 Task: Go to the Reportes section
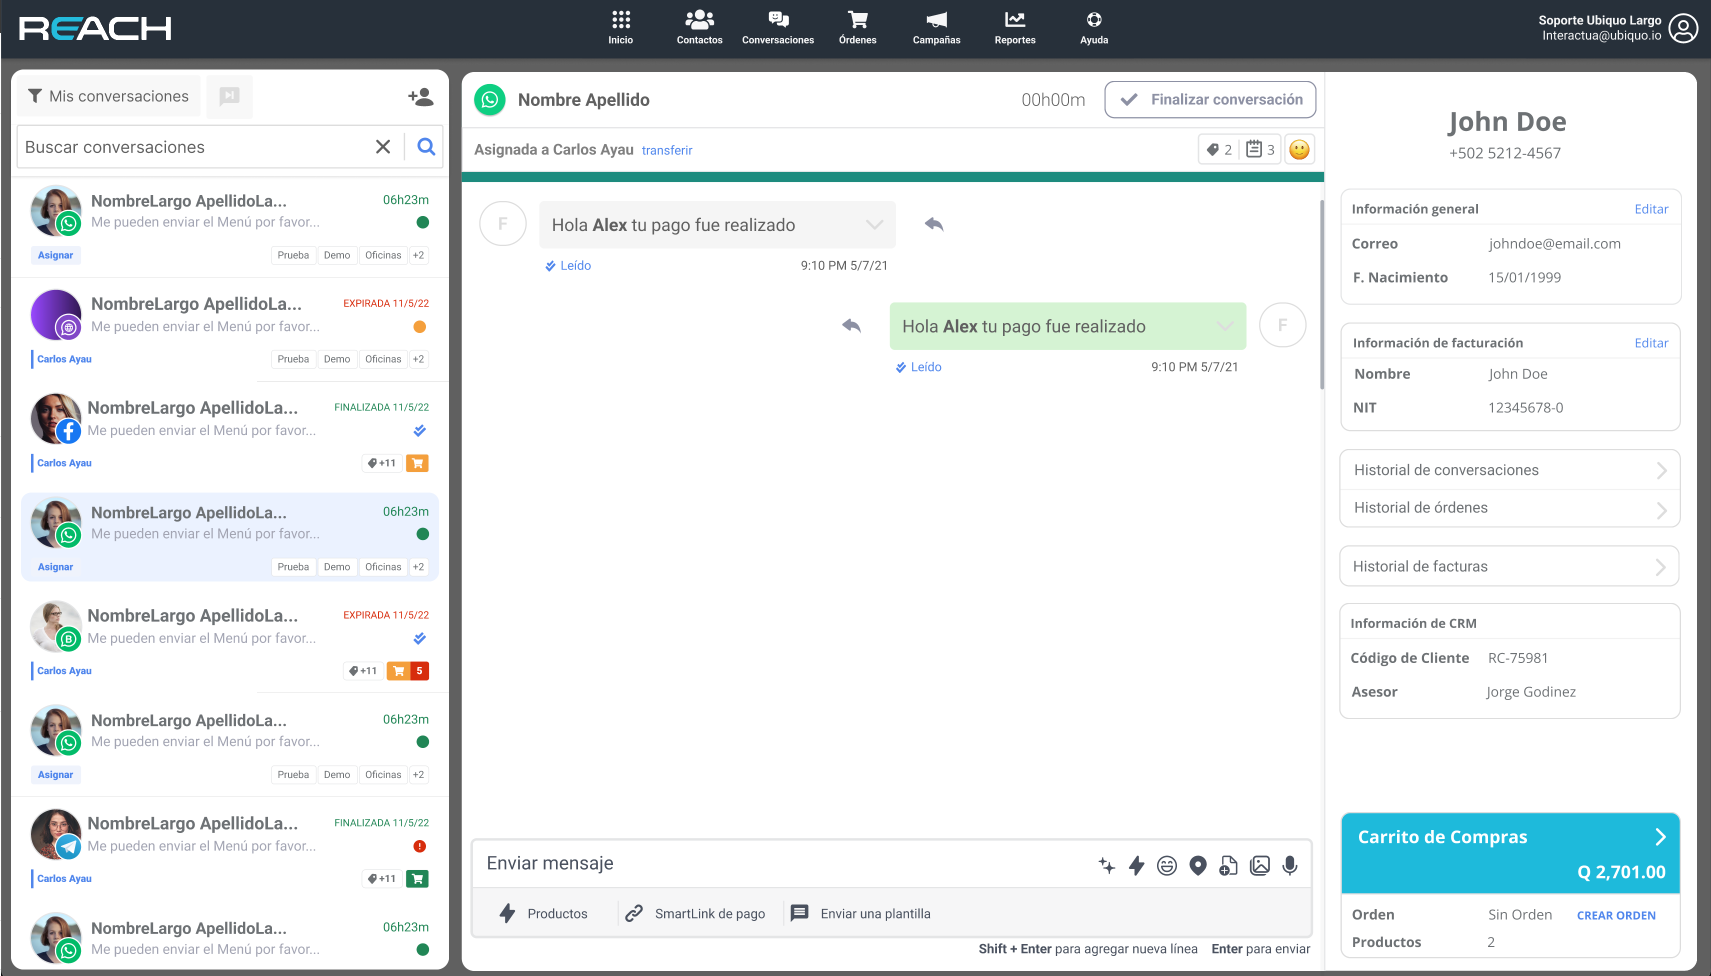tap(1014, 27)
